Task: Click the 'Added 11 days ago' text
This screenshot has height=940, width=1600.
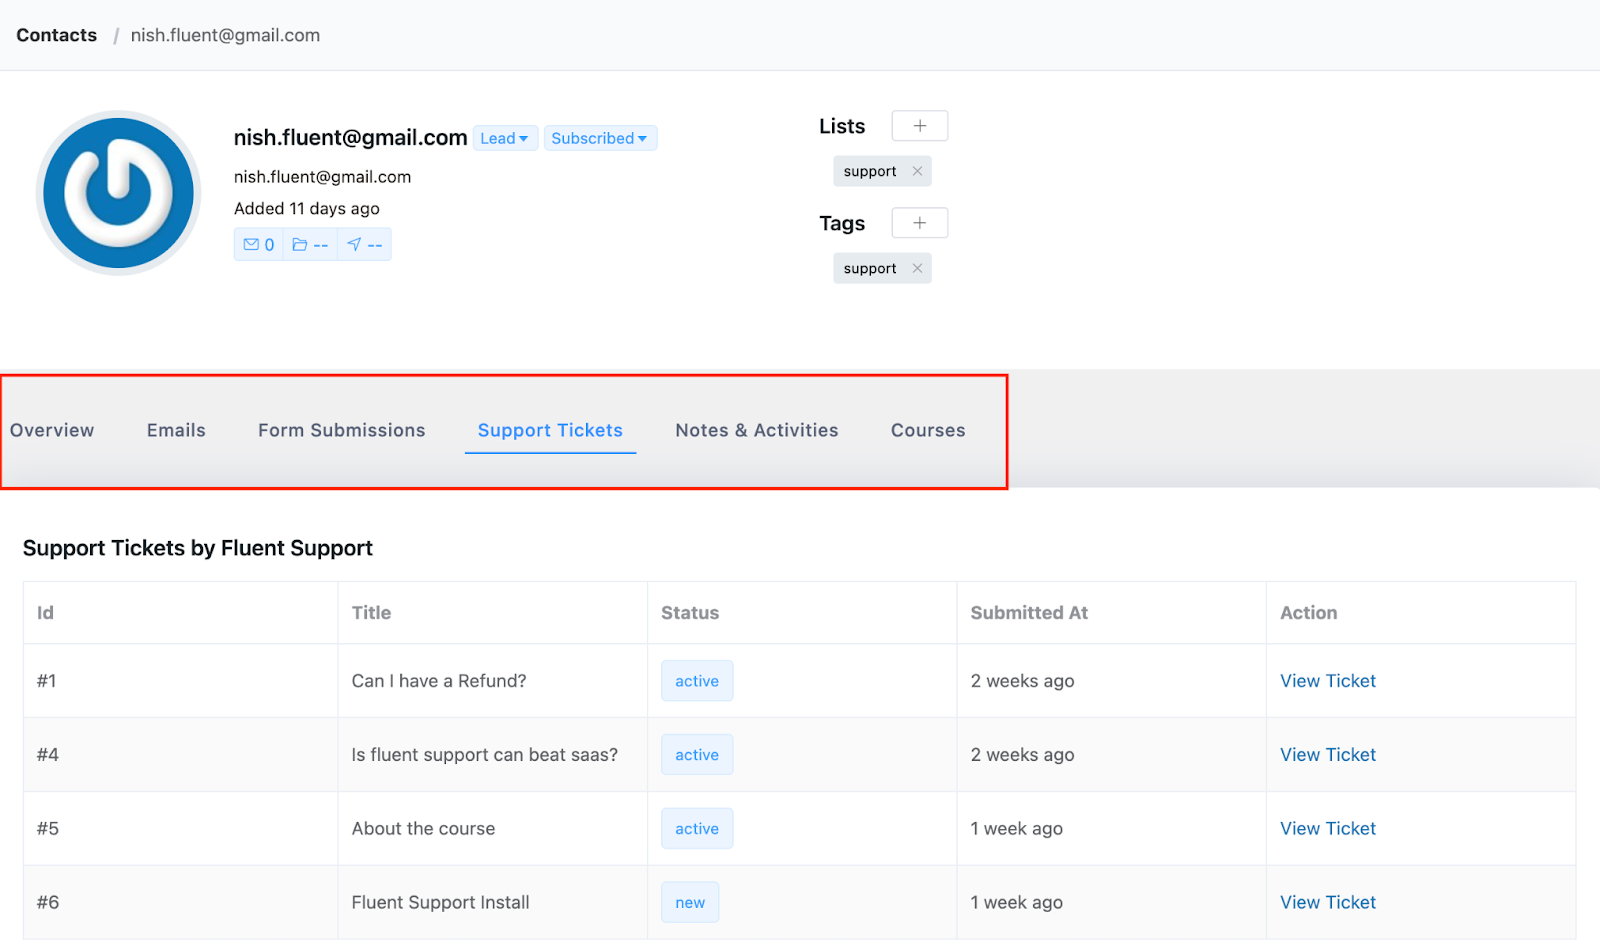Action: tap(307, 209)
